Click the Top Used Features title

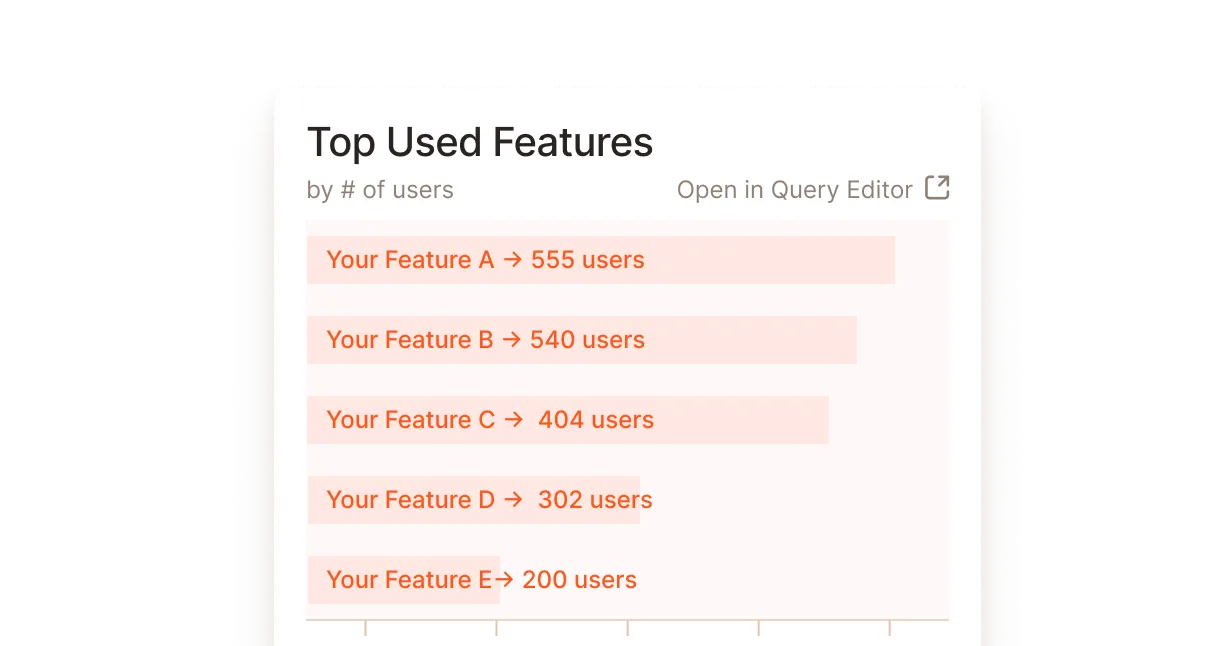click(480, 142)
